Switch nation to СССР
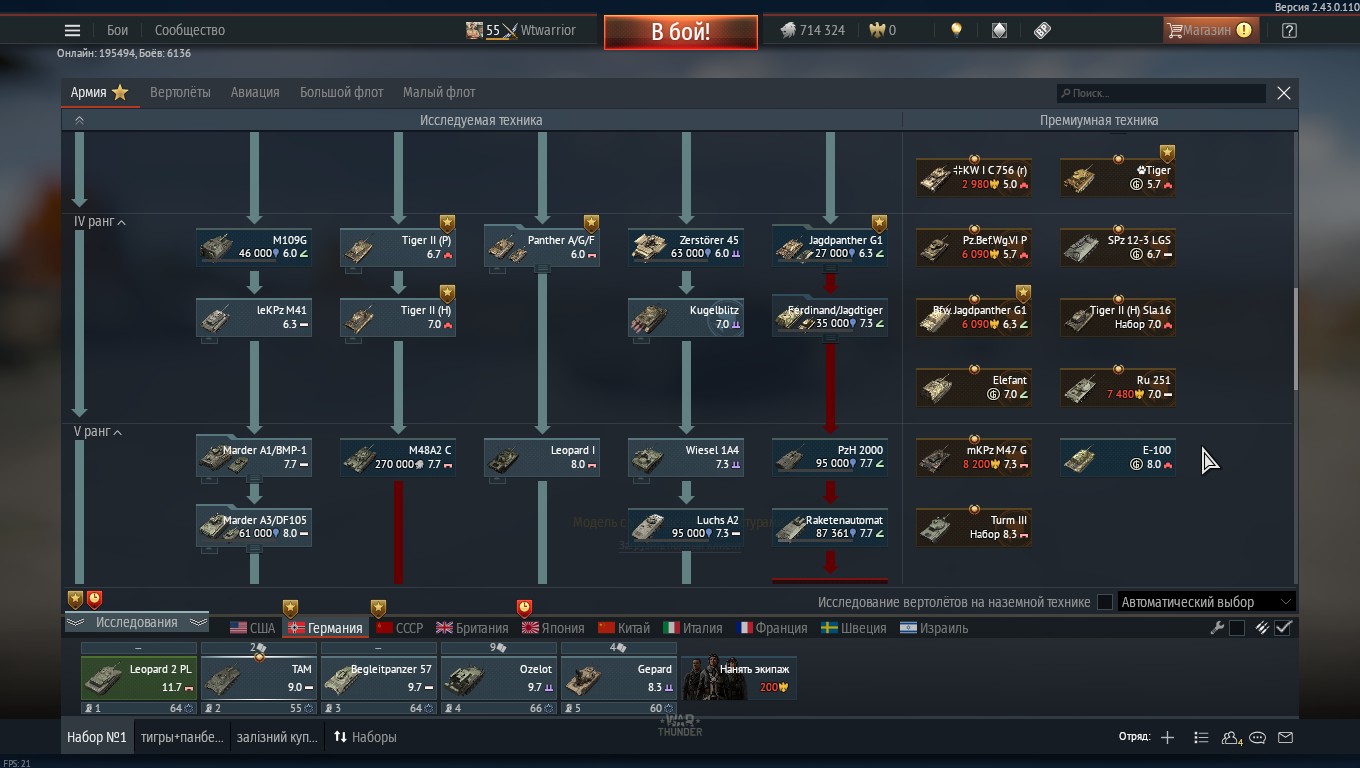The width and height of the screenshot is (1360, 768). (399, 628)
